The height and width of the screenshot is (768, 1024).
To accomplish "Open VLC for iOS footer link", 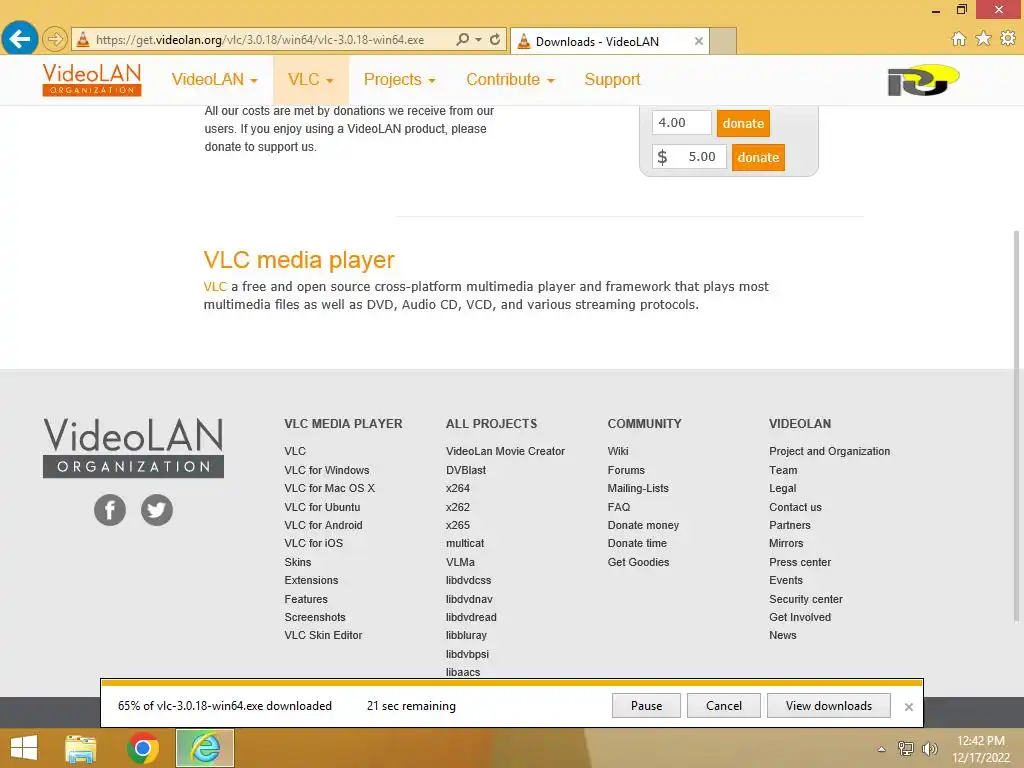I will [x=313, y=543].
